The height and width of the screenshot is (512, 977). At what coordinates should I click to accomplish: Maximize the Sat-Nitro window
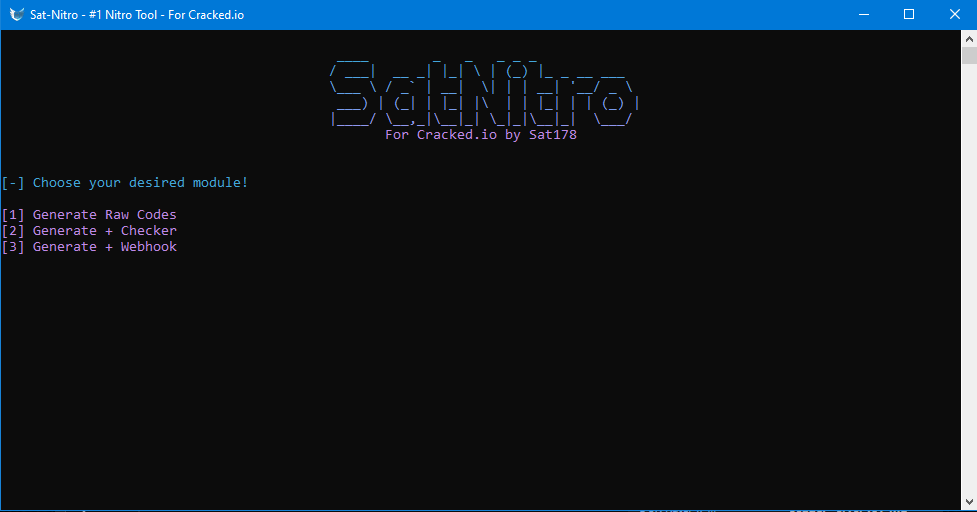[x=909, y=14]
